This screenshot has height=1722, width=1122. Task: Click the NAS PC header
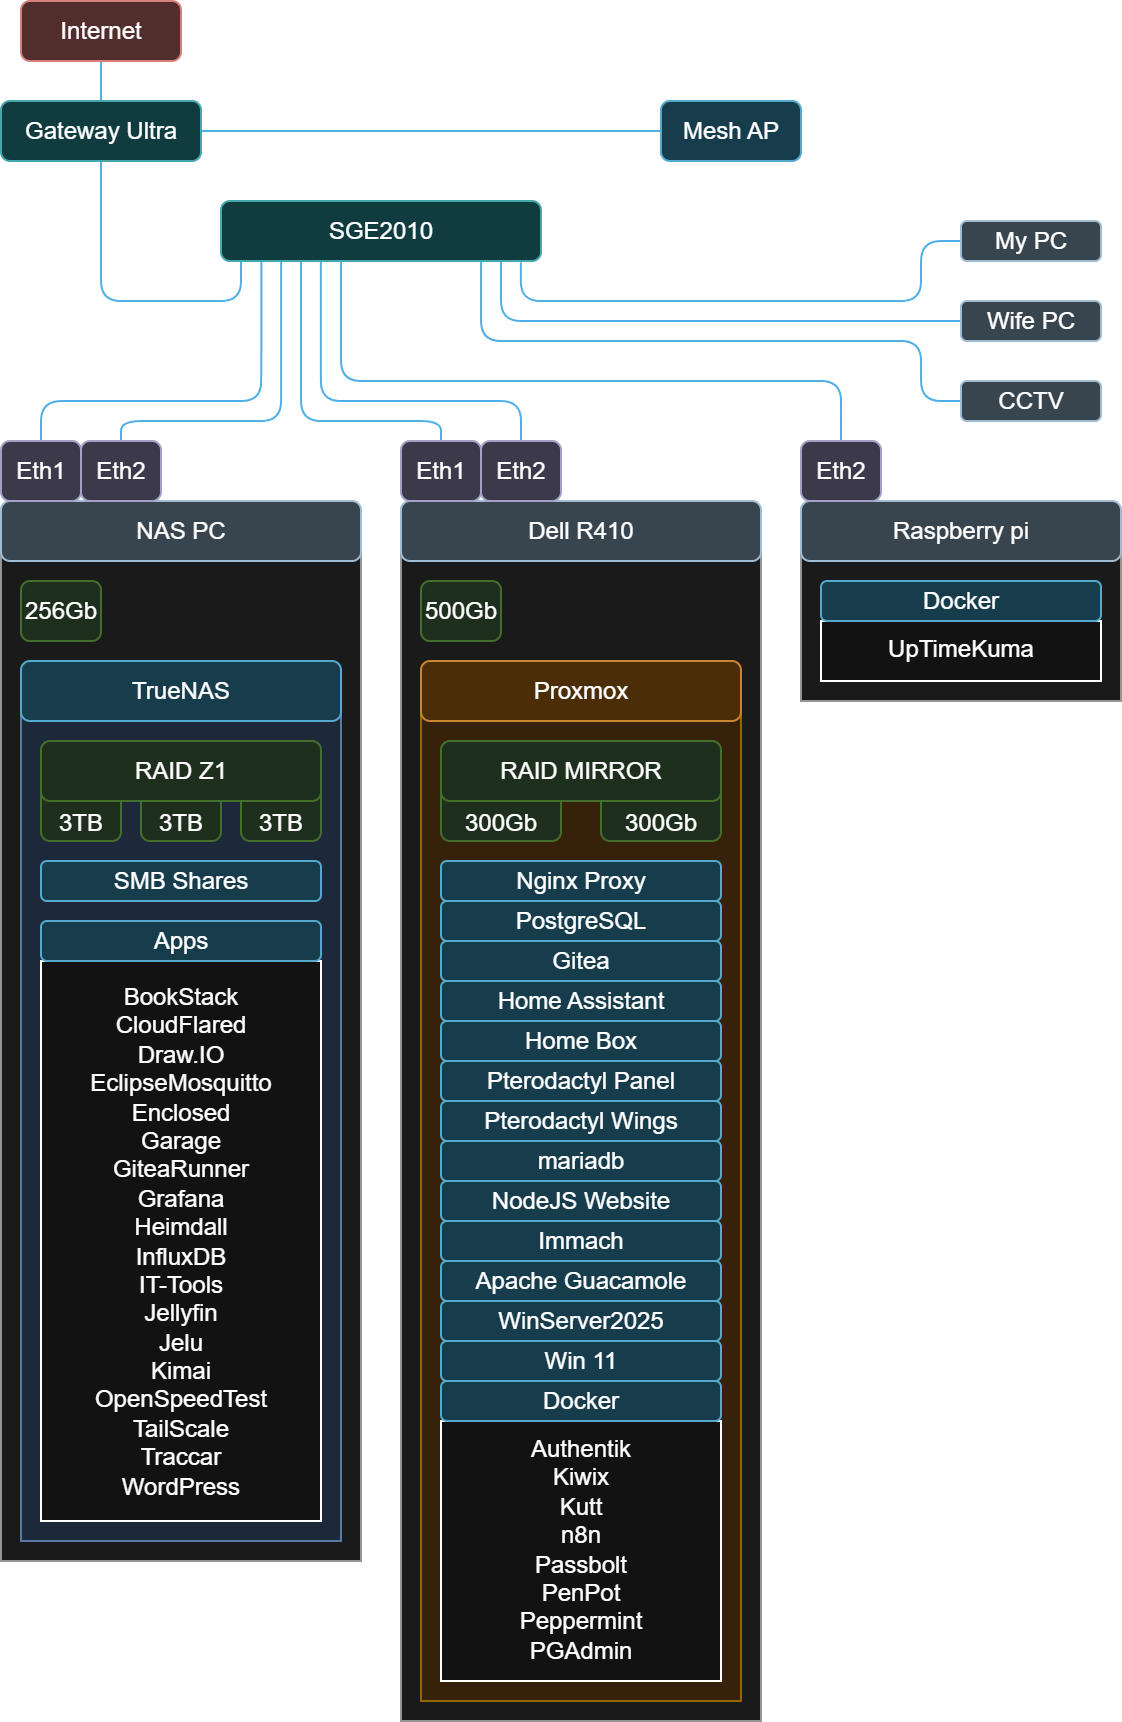click(181, 531)
